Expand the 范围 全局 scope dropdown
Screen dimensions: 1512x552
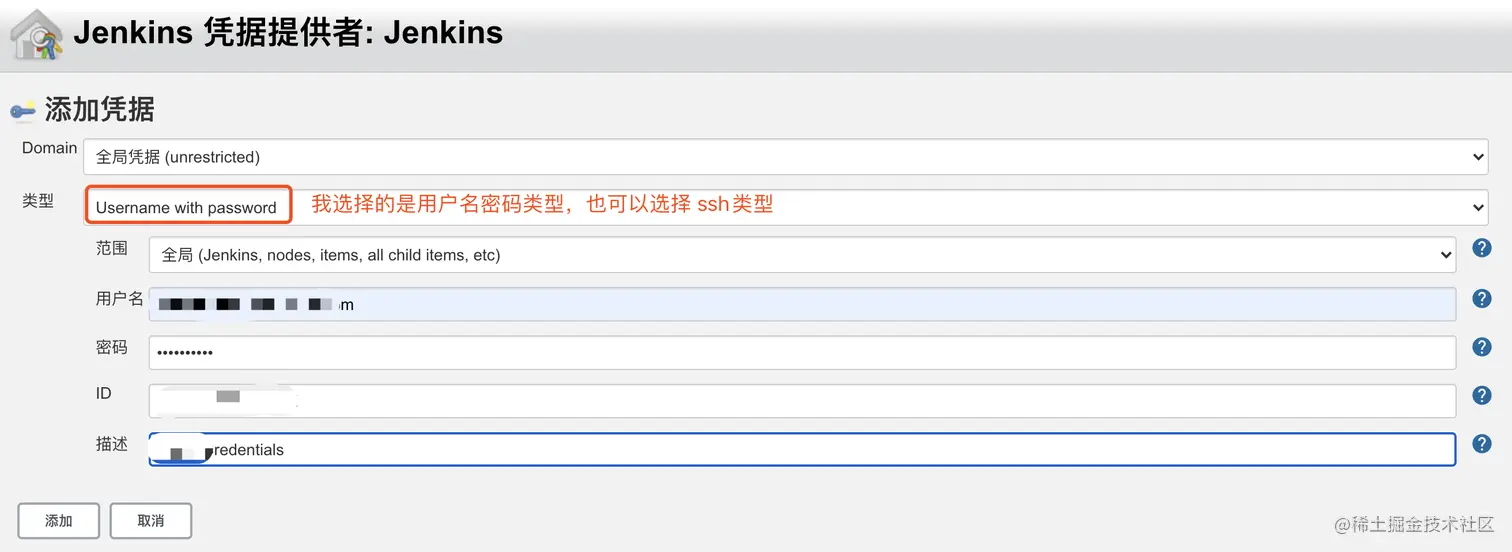pyautogui.click(x=802, y=255)
